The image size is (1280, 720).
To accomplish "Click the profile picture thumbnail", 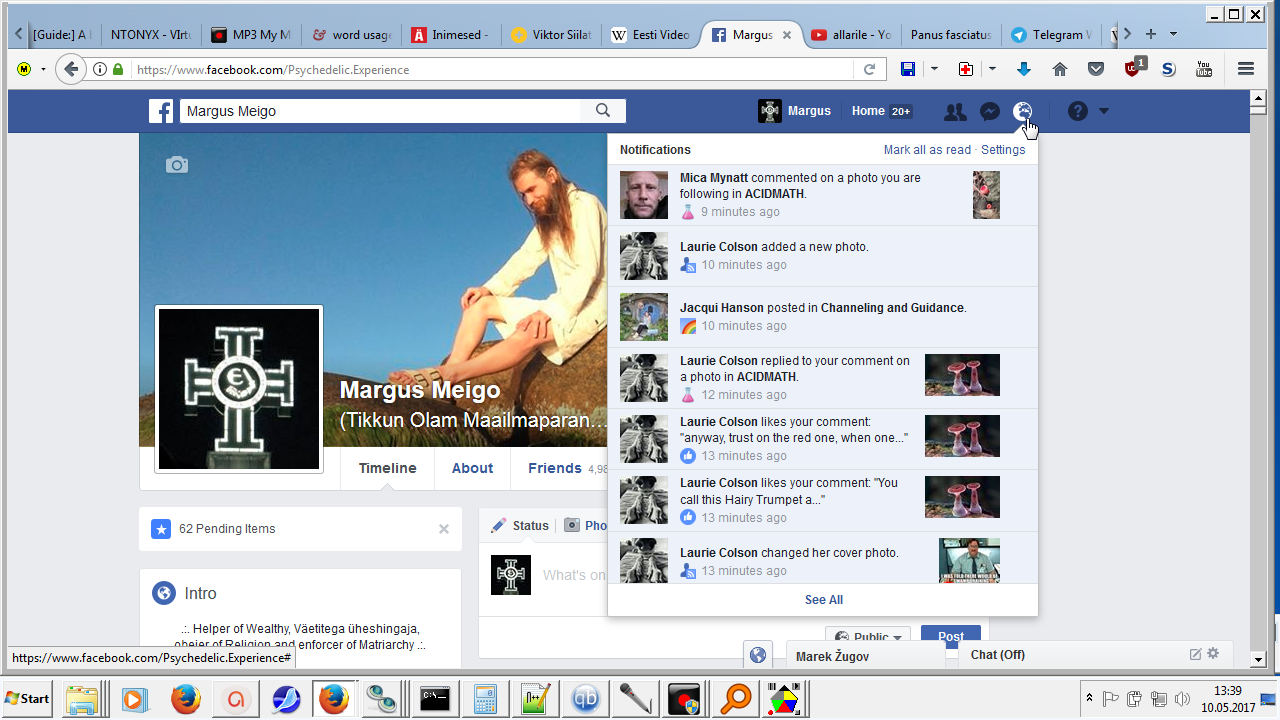I will pyautogui.click(x=239, y=389).
